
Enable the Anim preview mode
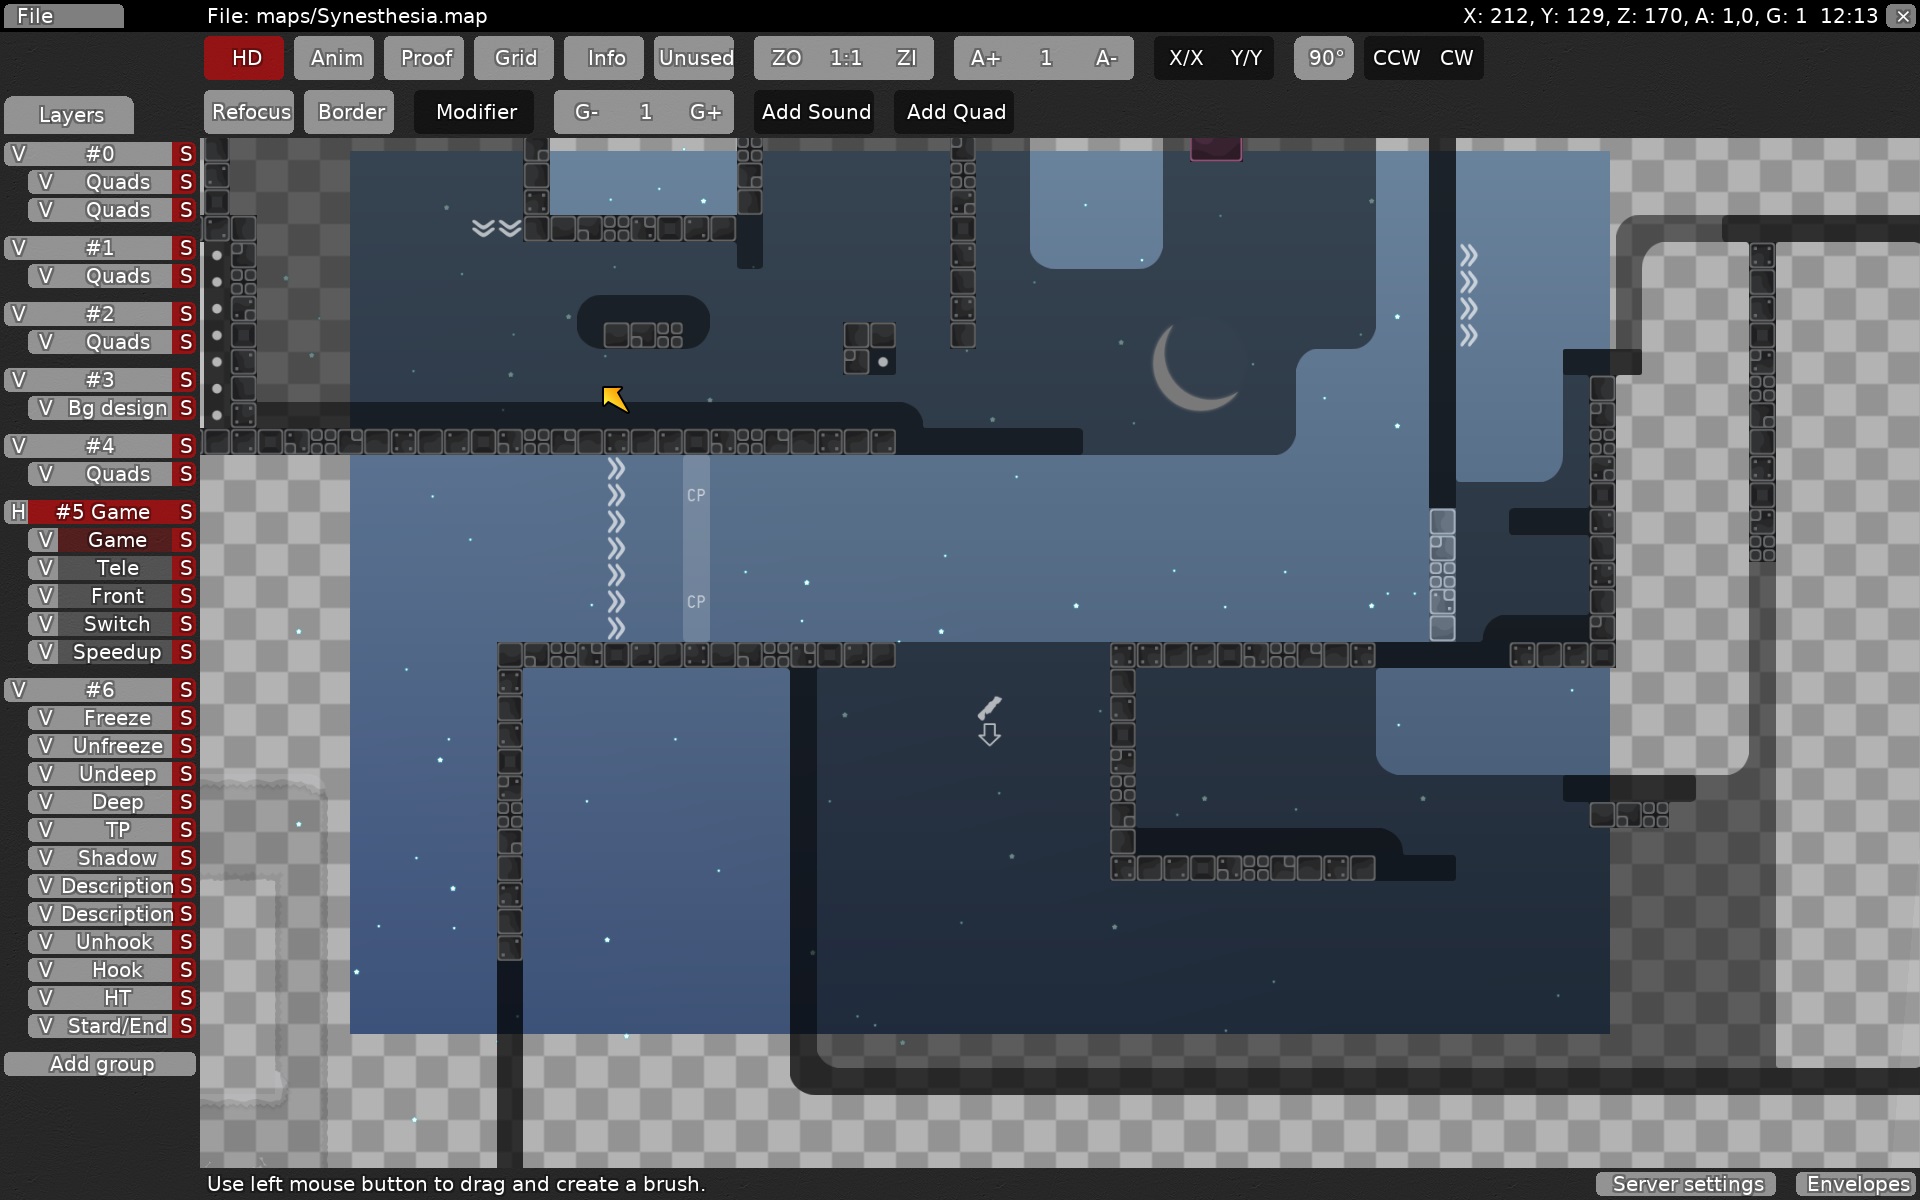[x=333, y=57]
